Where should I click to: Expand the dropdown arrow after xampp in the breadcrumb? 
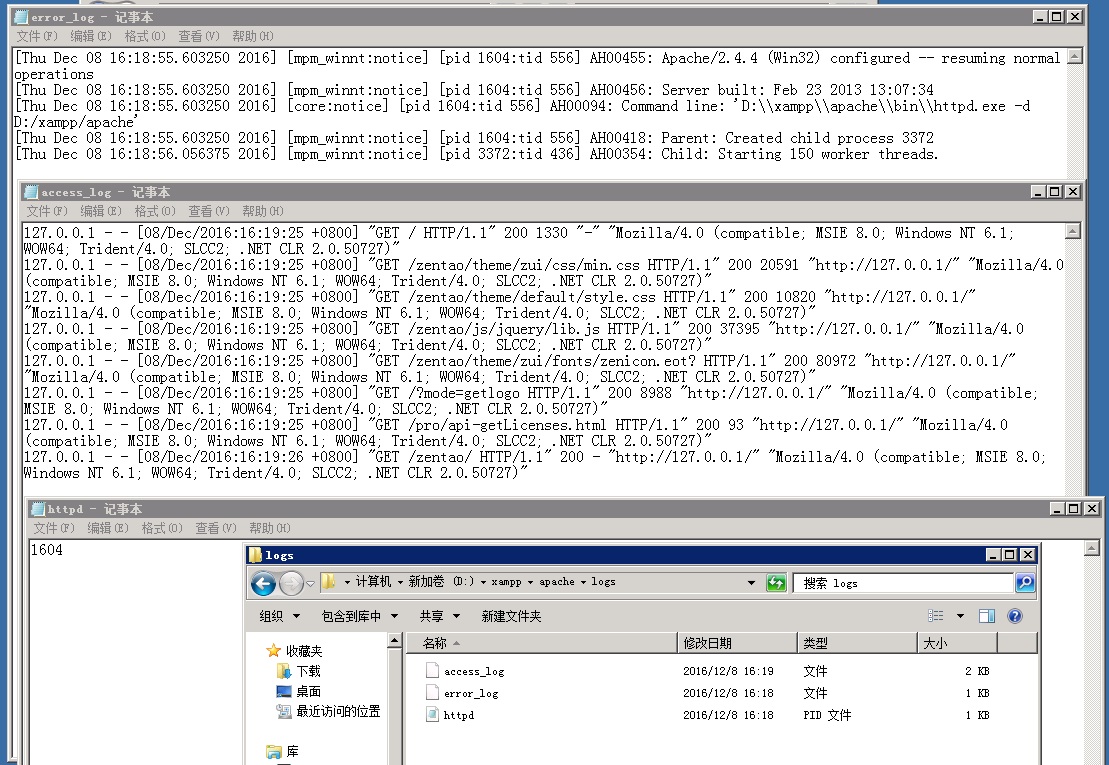click(x=530, y=582)
